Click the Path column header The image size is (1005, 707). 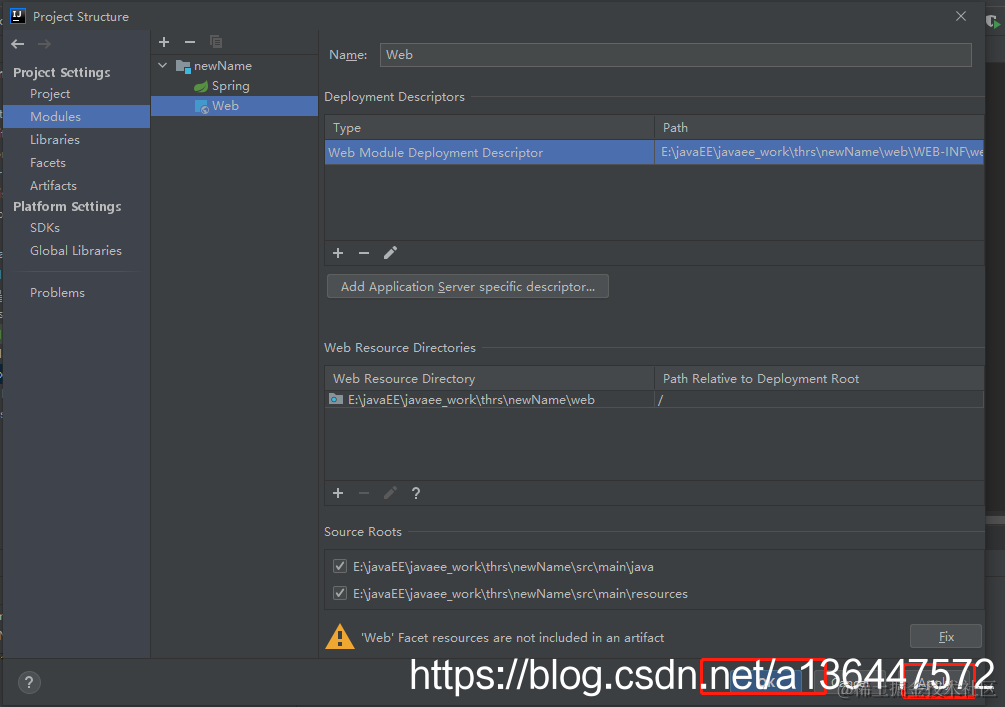(819, 128)
